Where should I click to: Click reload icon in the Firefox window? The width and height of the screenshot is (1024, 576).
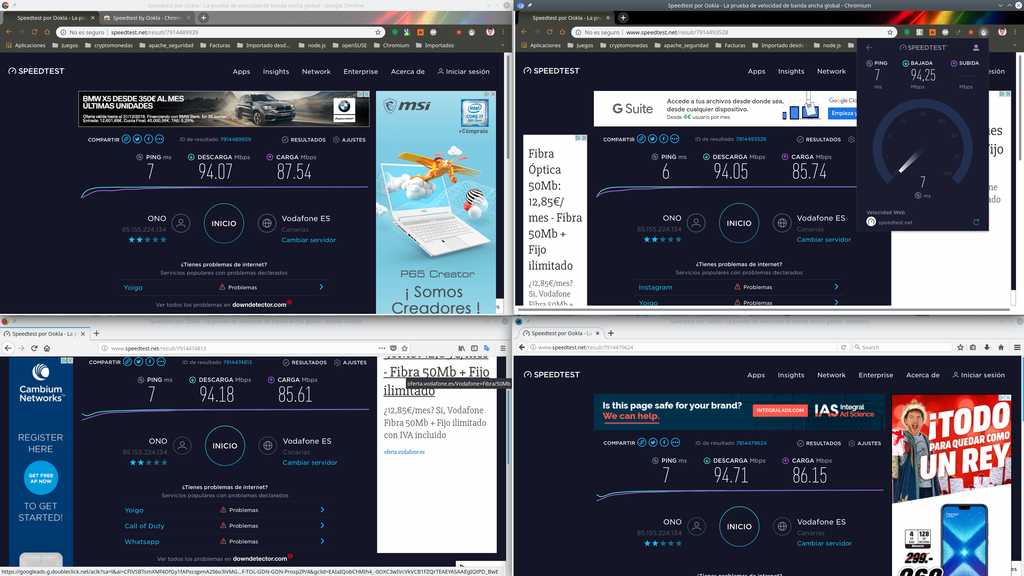pyautogui.click(x=34, y=348)
